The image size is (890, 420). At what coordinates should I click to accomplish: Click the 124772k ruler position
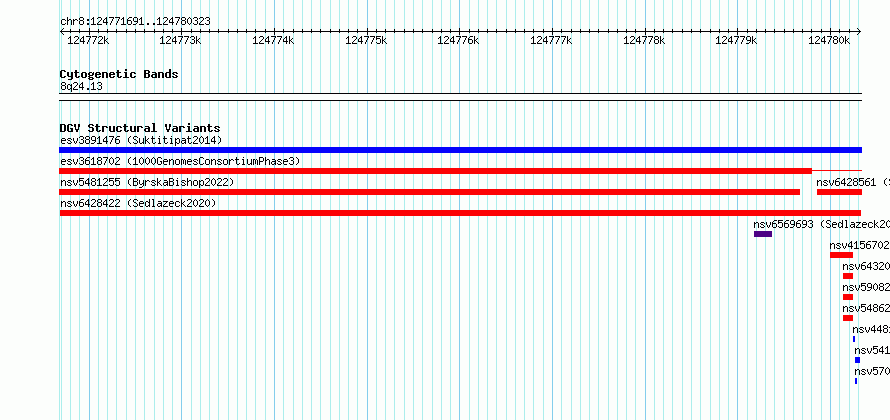tap(88, 40)
